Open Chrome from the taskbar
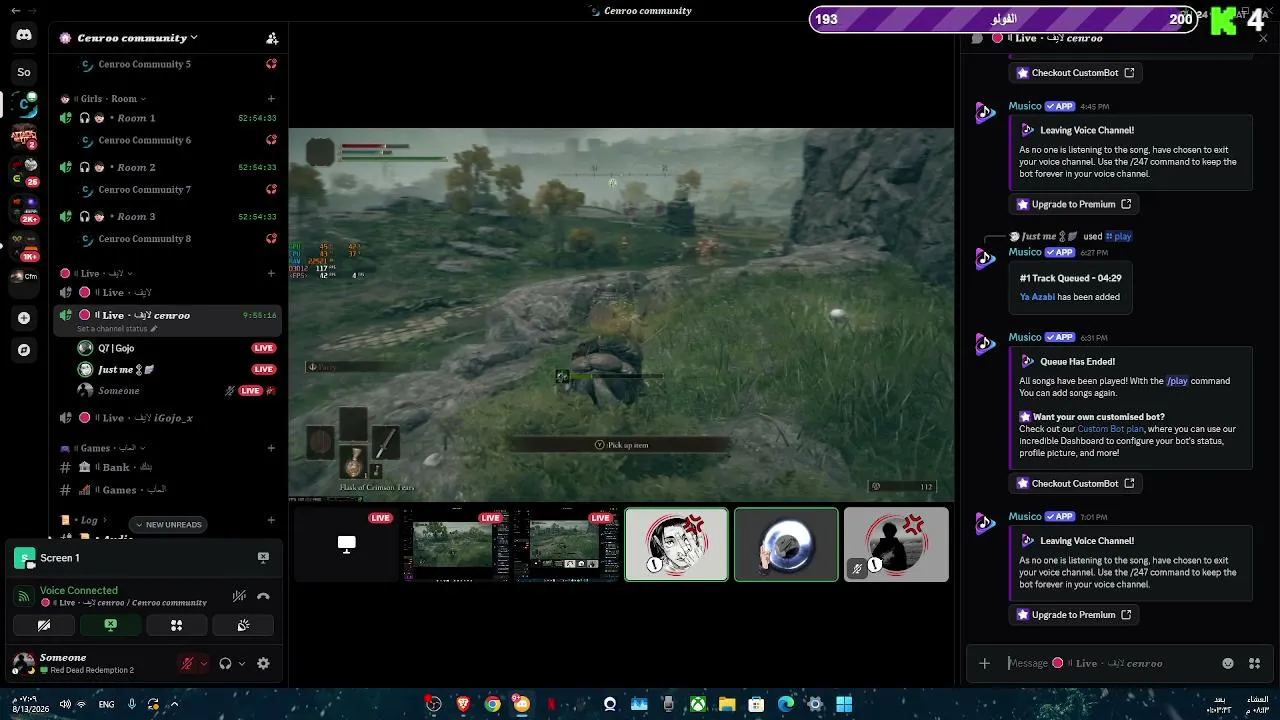Image resolution: width=1280 pixels, height=720 pixels. tap(492, 704)
